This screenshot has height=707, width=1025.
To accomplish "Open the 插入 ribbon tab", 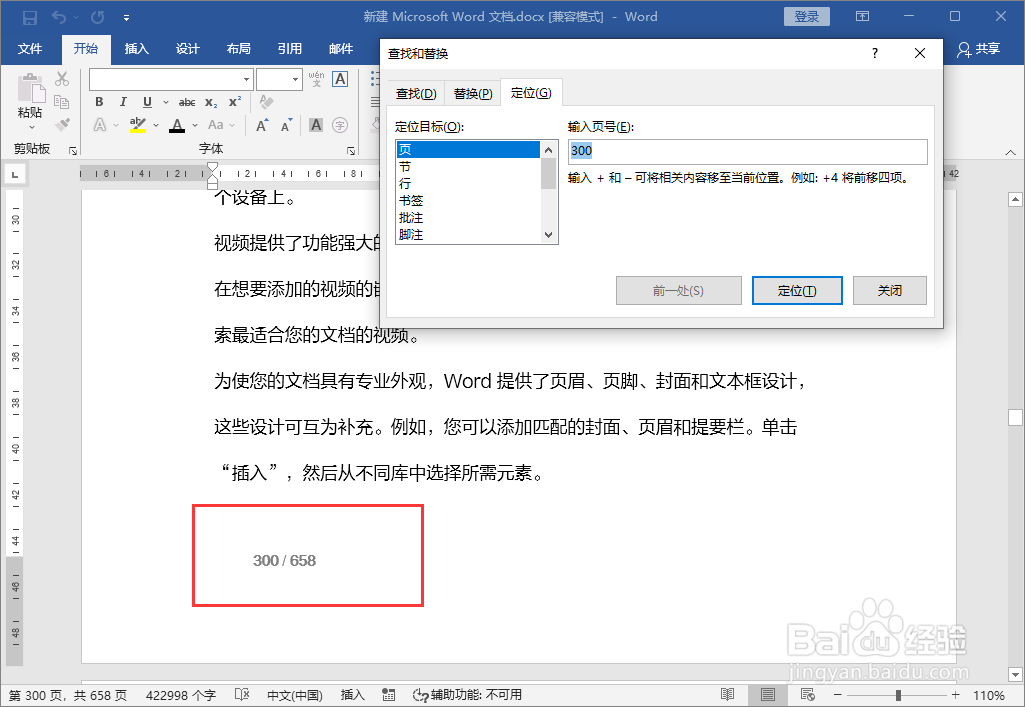I will 138,49.
